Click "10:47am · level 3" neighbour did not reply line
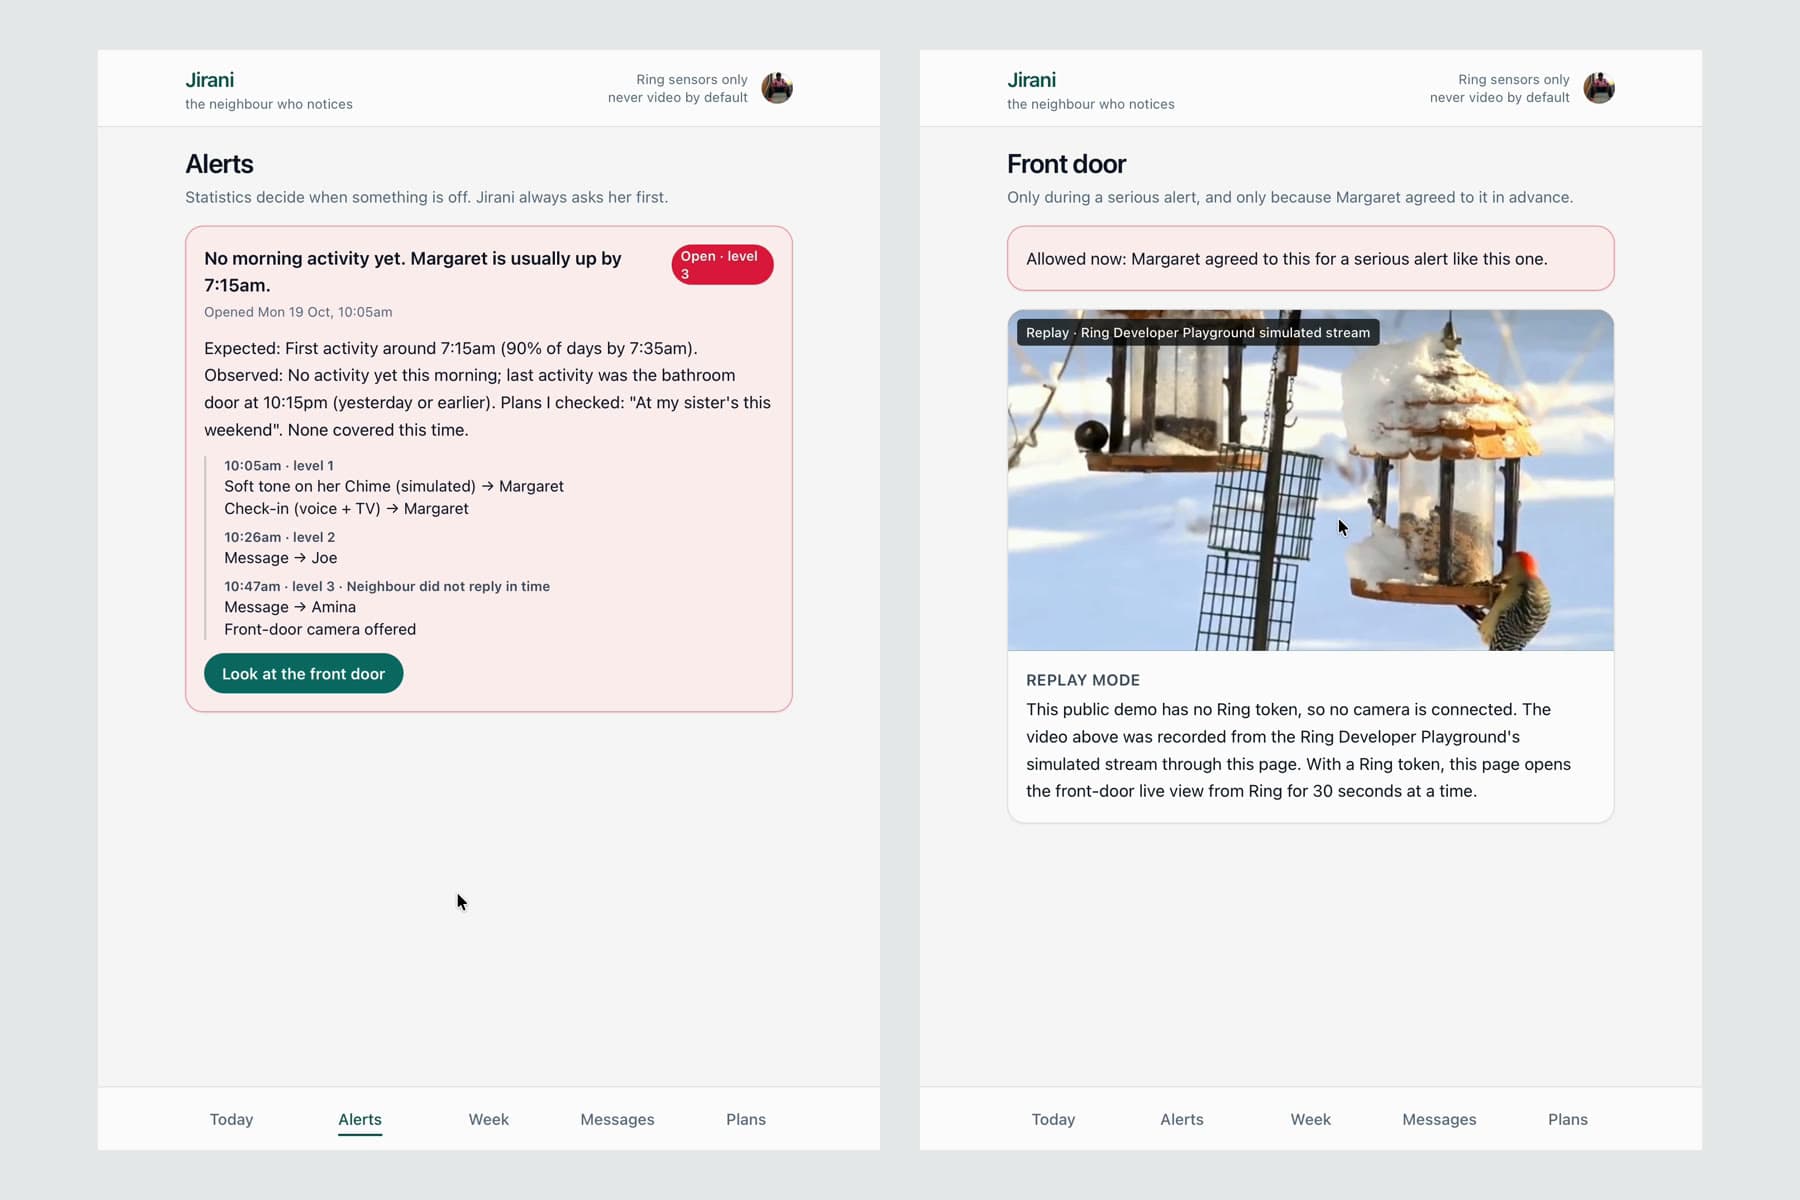The image size is (1800, 1200). (387, 586)
